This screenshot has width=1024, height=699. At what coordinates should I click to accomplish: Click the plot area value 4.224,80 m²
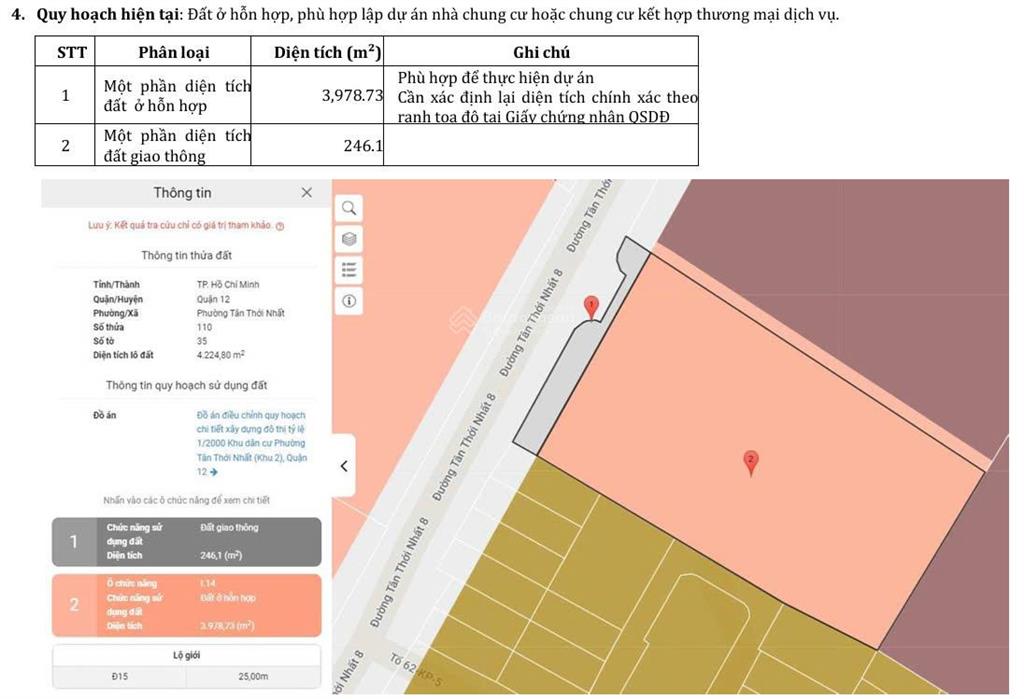click(221, 355)
